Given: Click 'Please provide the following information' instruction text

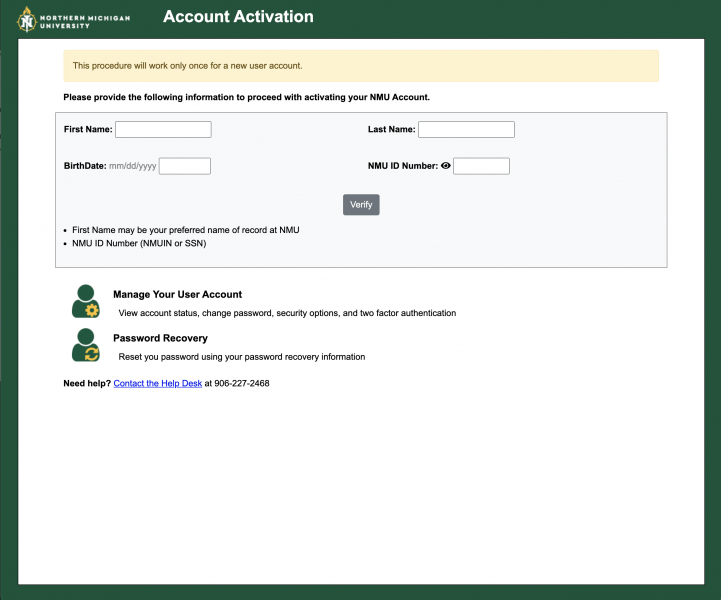Looking at the screenshot, I should [246, 97].
